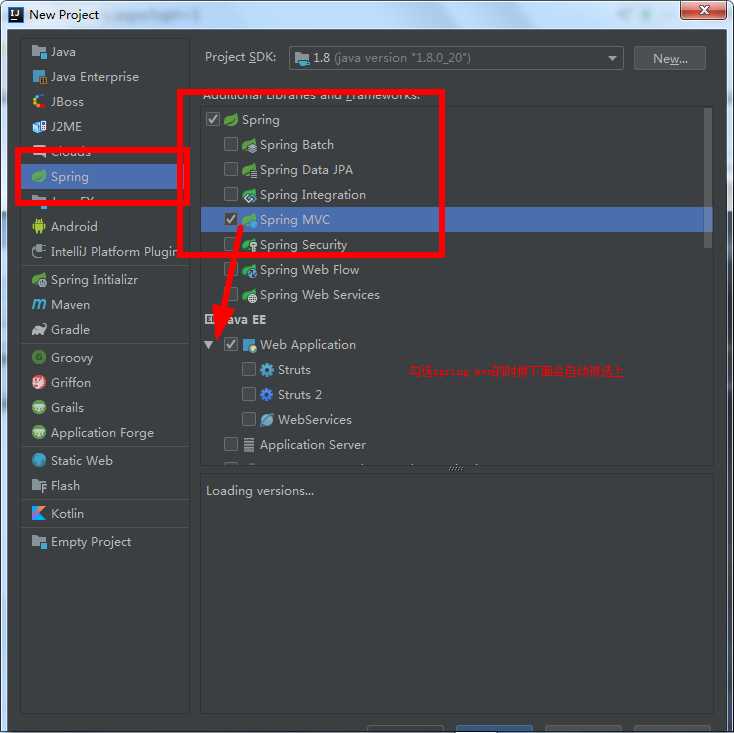The width and height of the screenshot is (734, 733).
Task: Click the Struts gear icon
Action: [x=267, y=370]
